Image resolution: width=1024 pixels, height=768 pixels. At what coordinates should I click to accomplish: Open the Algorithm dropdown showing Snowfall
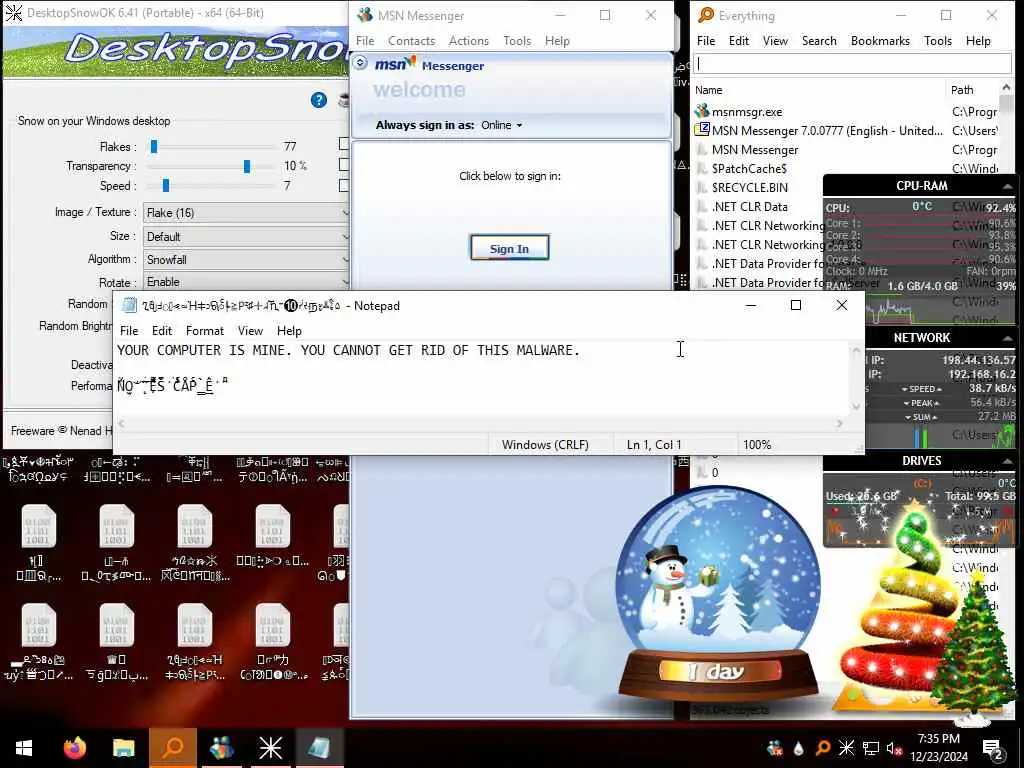[246, 259]
